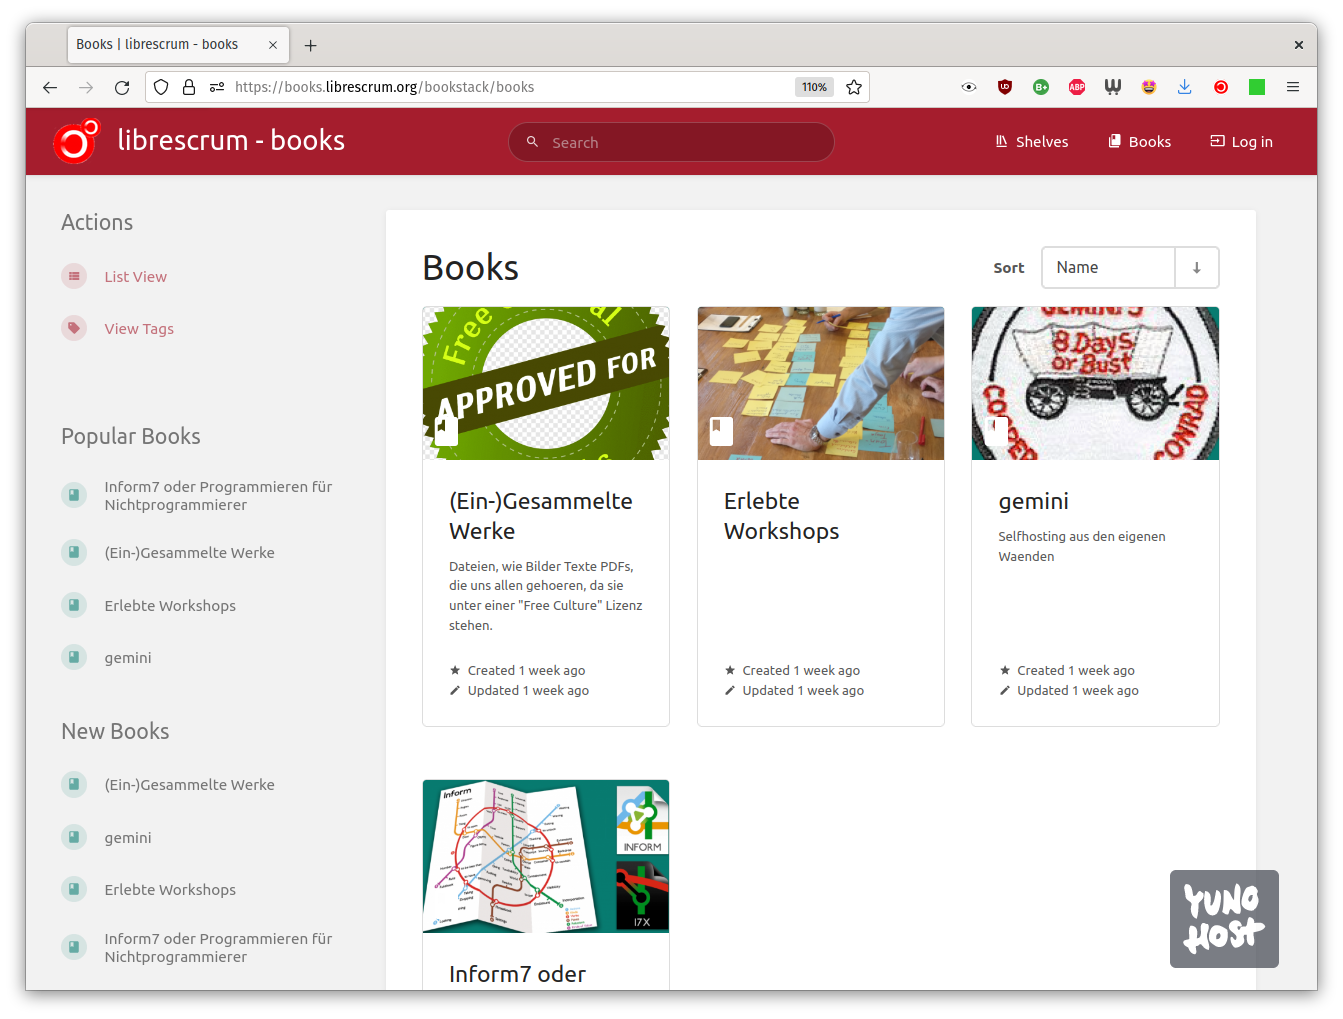Click the Inform7 oder card title
Image resolution: width=1343 pixels, height=1019 pixels.
[x=518, y=974]
